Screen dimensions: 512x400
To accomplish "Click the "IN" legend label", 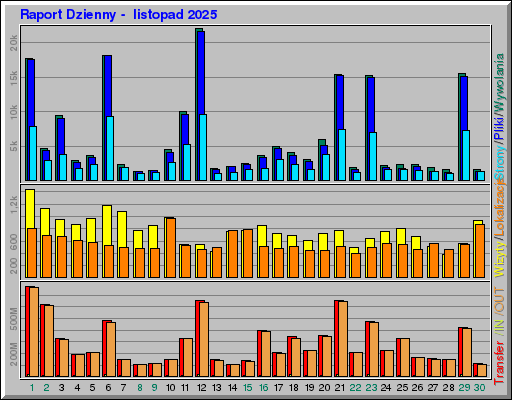I will coord(500,325).
